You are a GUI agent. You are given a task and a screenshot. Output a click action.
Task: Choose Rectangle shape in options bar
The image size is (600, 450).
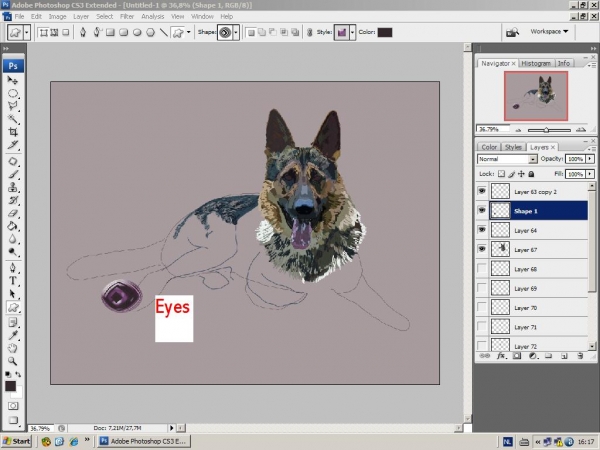coord(110,33)
